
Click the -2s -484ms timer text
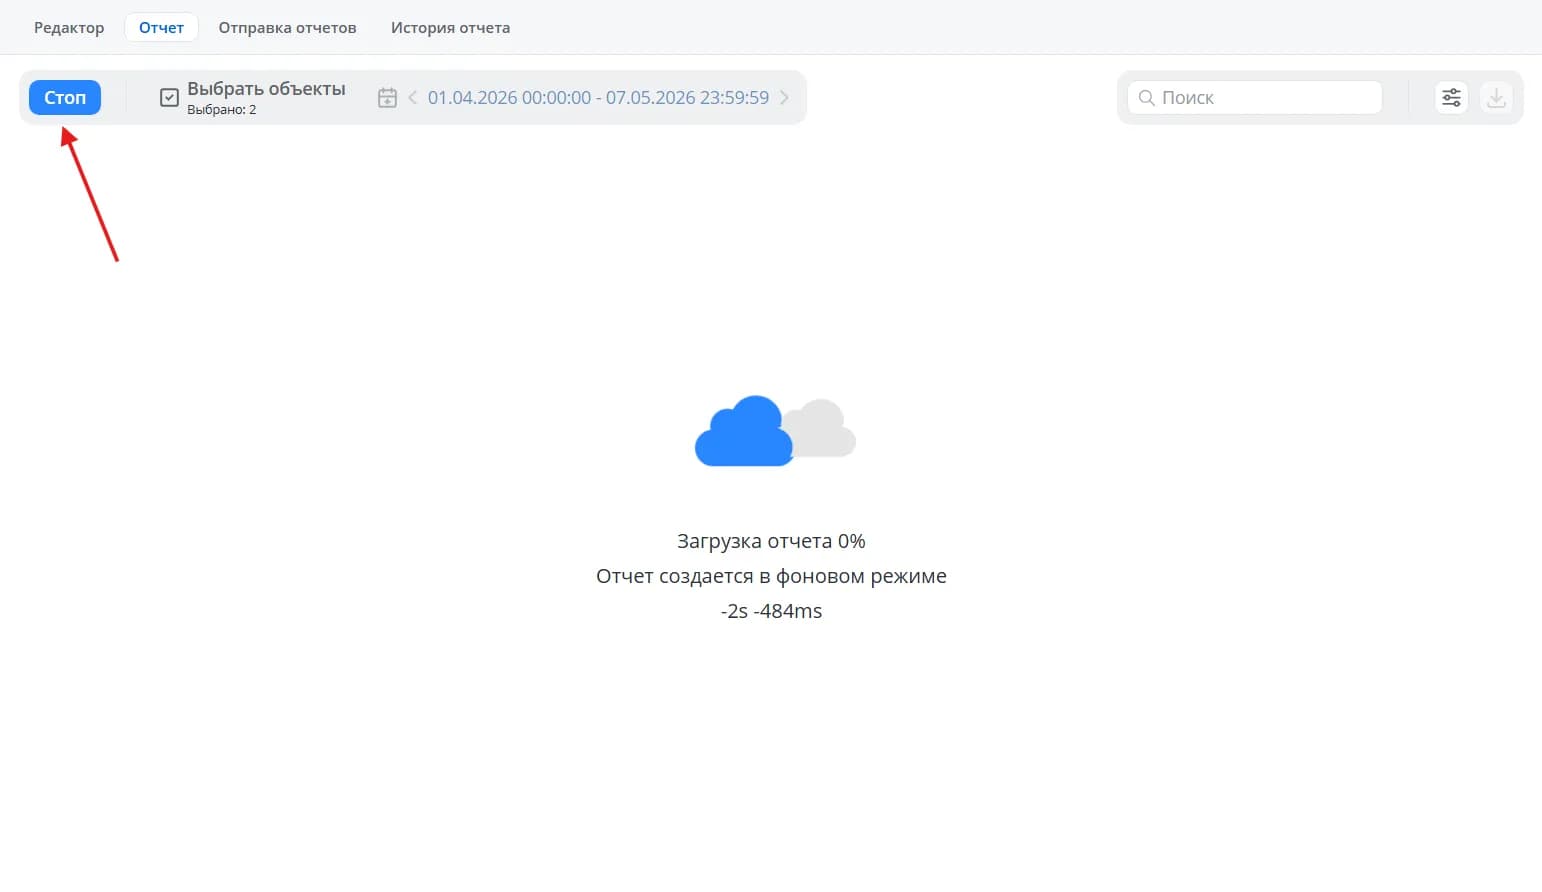tap(771, 611)
